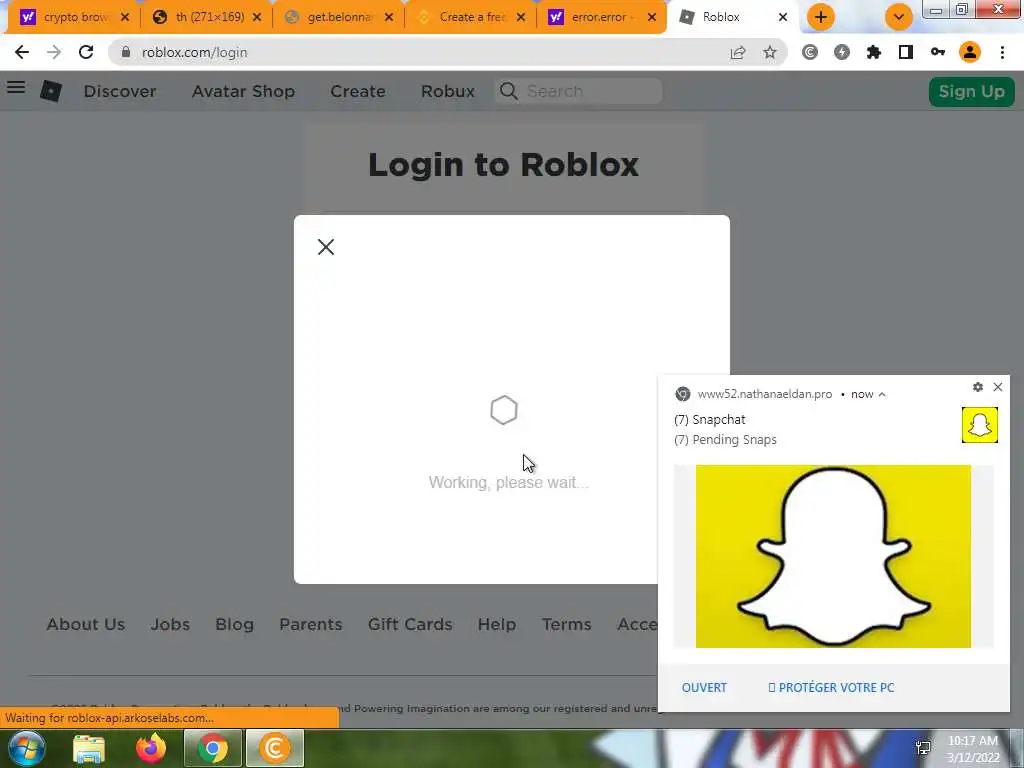This screenshot has width=1024, height=768.
Task: Open the Windows Start menu
Action: 25,748
